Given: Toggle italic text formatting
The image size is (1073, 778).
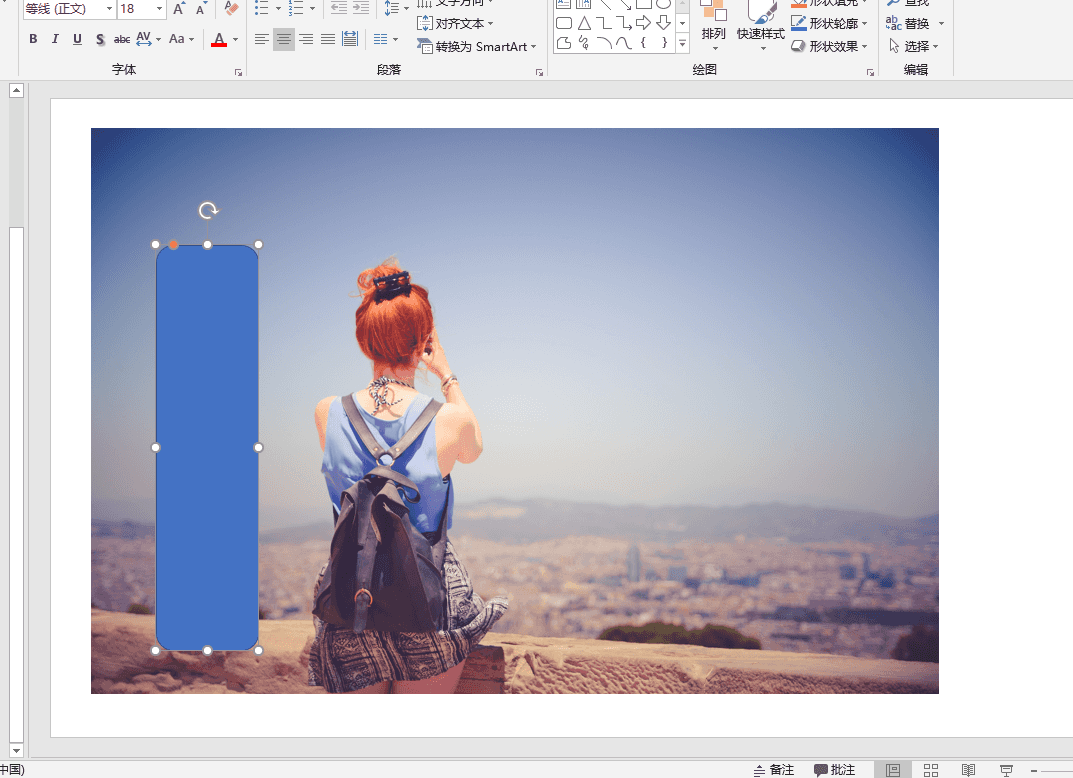Looking at the screenshot, I should (55, 40).
